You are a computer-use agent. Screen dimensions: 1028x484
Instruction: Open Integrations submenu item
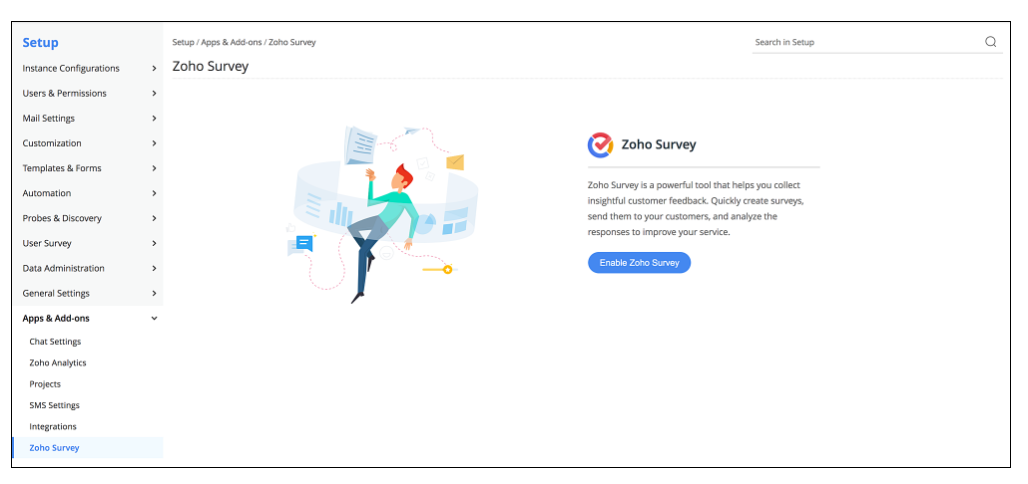click(53, 426)
